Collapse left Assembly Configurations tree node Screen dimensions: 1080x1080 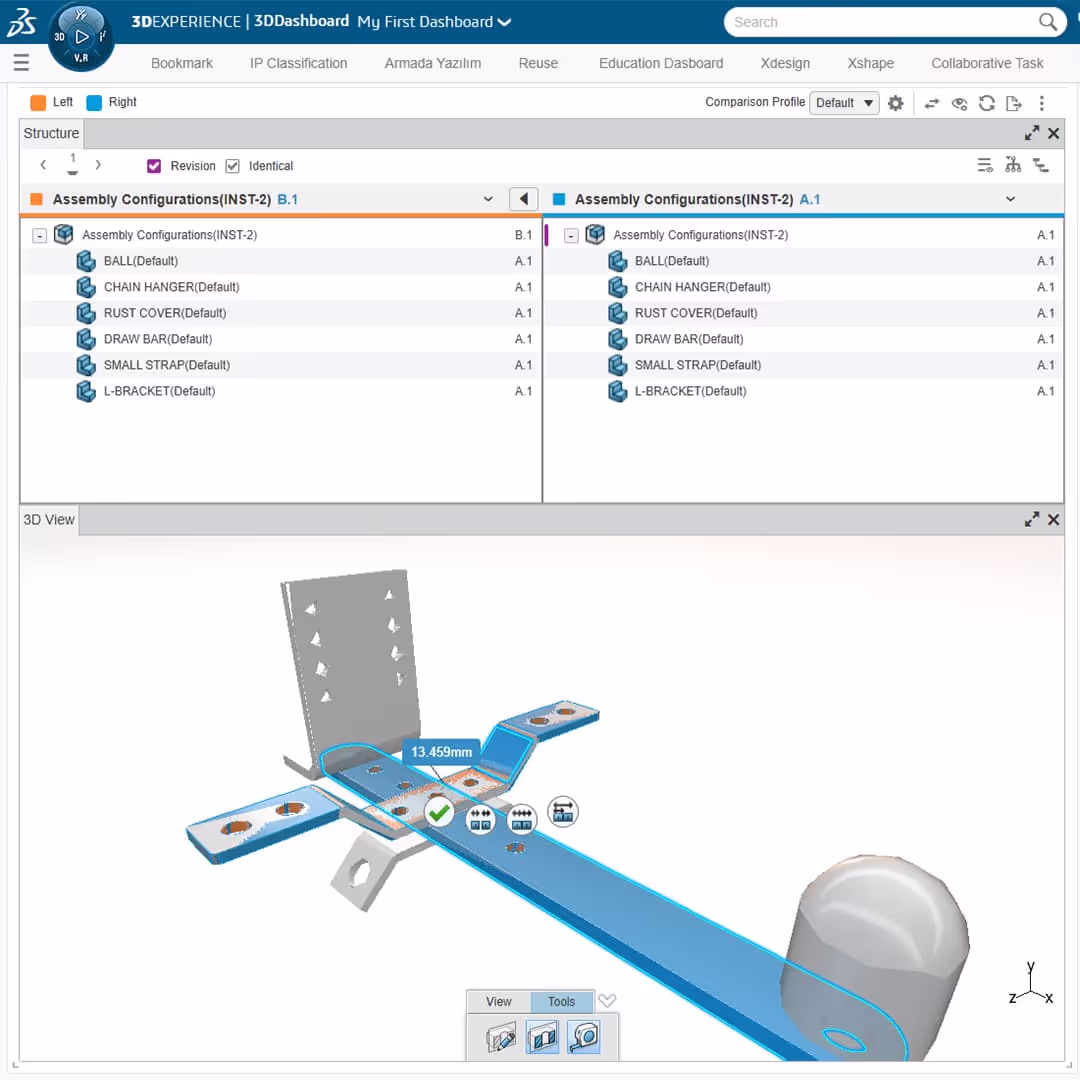click(40, 236)
